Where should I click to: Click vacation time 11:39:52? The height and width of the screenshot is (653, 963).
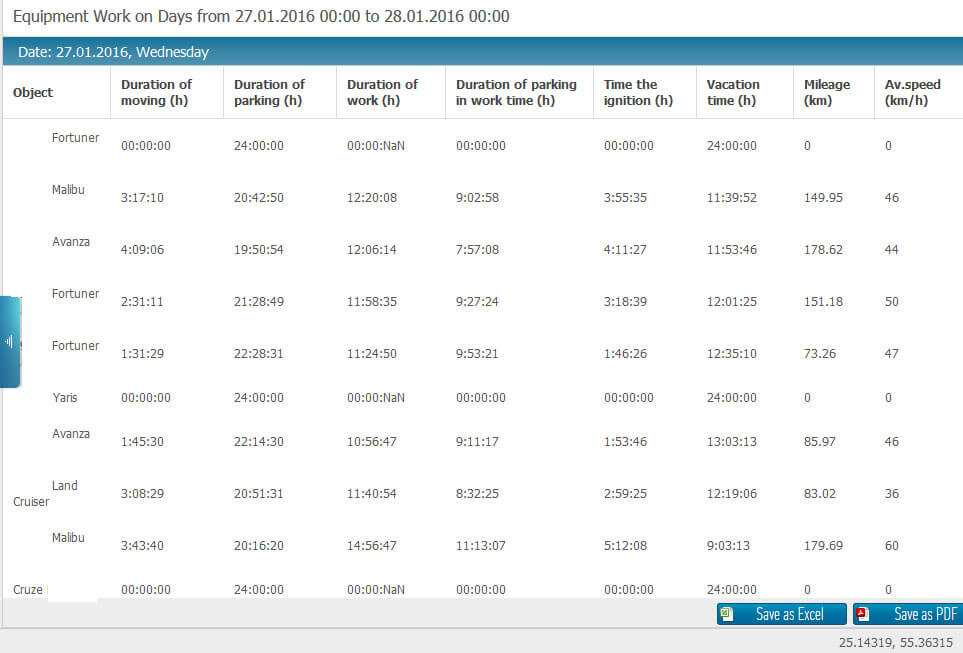point(731,198)
